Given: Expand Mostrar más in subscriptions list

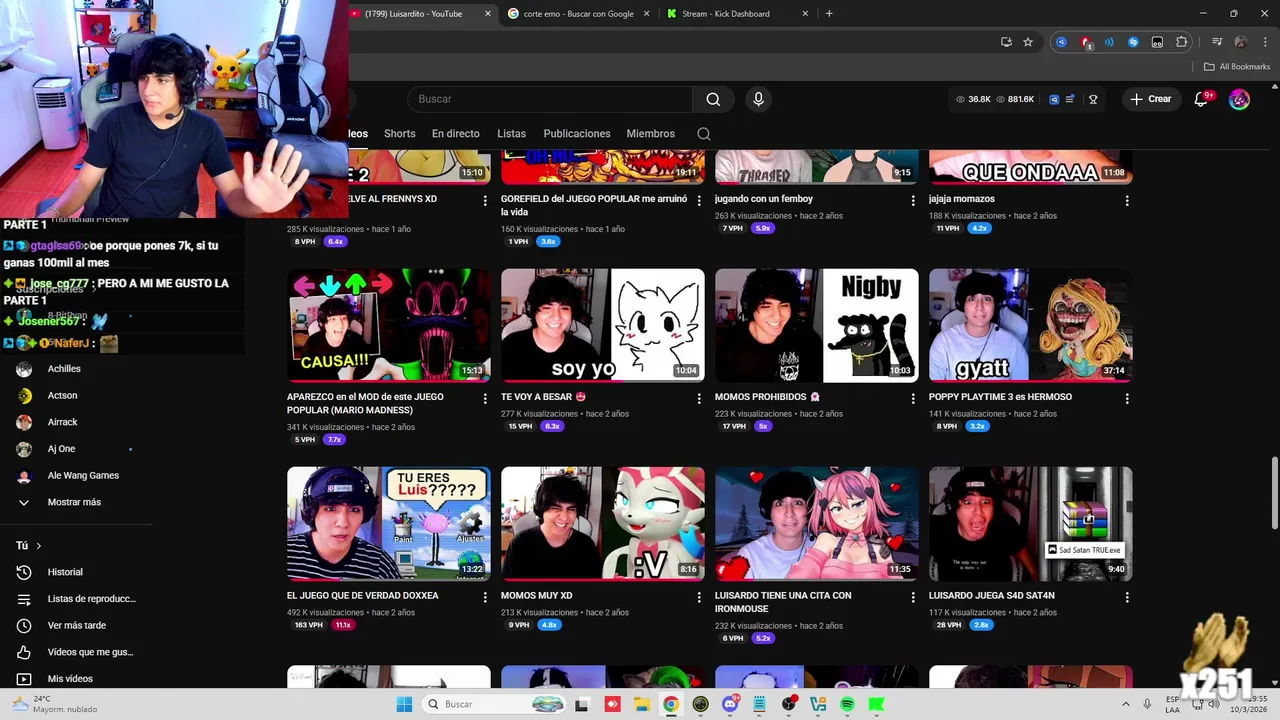Looking at the screenshot, I should (x=75, y=502).
